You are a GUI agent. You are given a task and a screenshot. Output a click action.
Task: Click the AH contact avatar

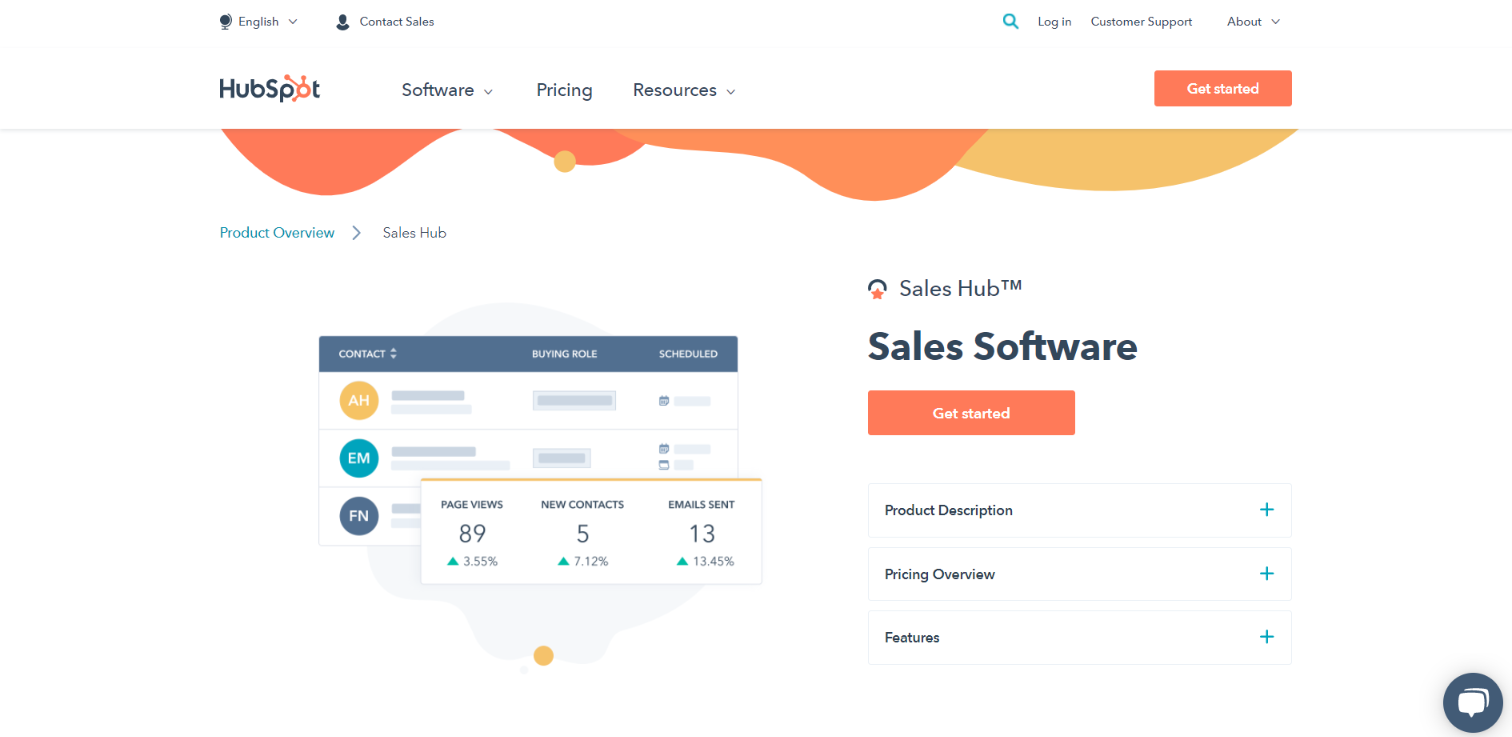coord(359,401)
